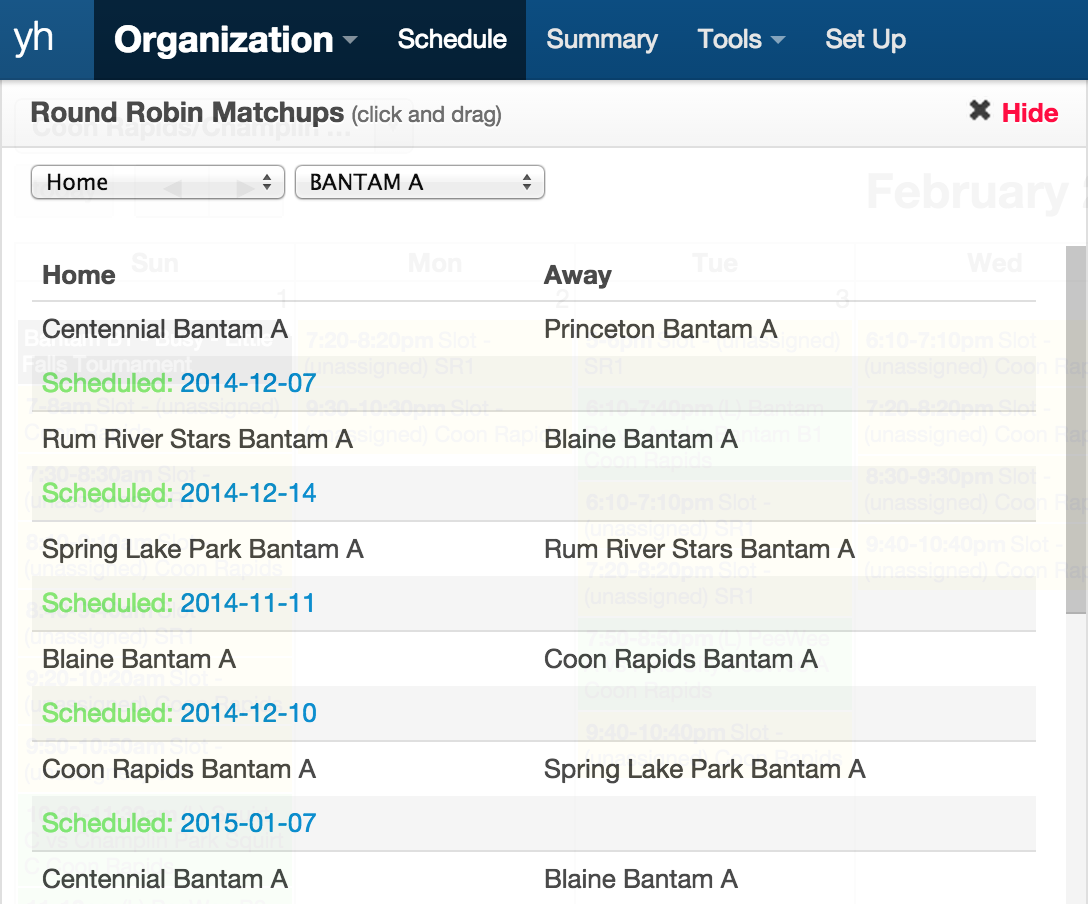
Task: Open scheduled date 2014-12-07 link
Action: 248,383
